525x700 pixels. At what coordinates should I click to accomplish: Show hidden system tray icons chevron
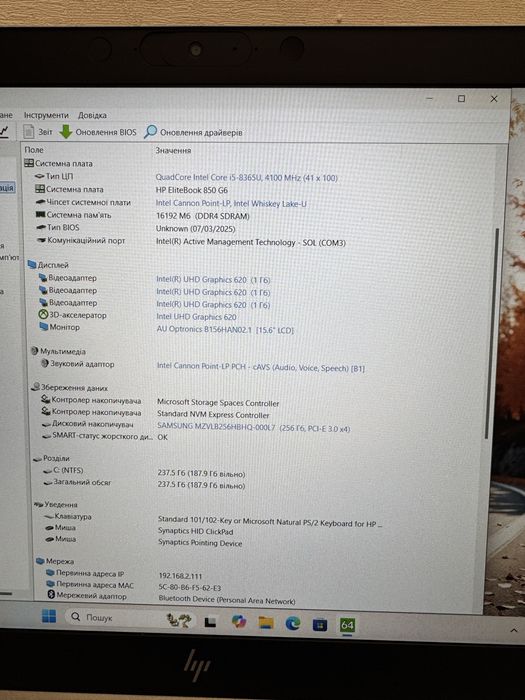click(513, 630)
